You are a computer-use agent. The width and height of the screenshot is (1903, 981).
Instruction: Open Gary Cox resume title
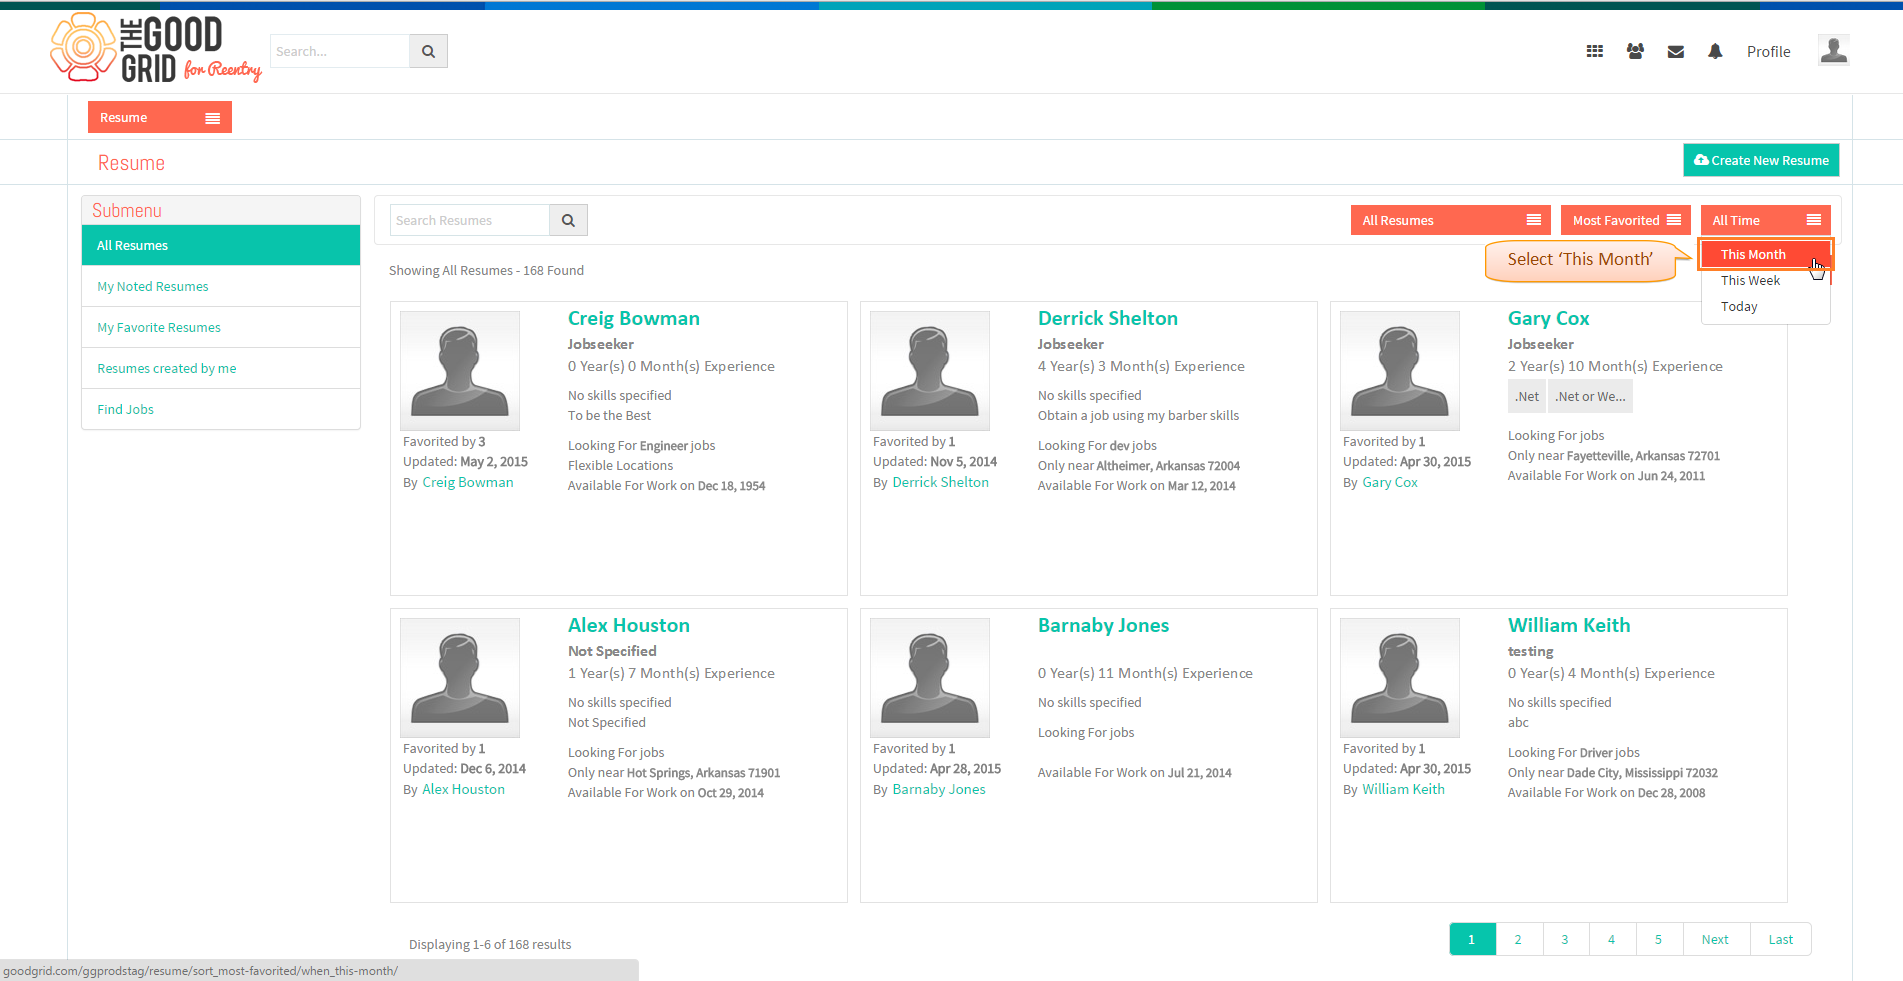[1548, 318]
